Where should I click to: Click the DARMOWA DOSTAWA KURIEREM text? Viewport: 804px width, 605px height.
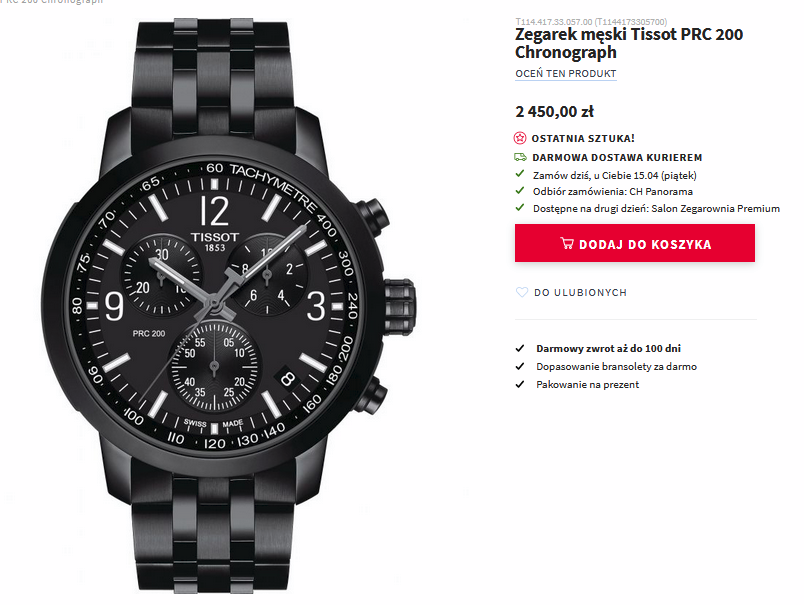pos(617,157)
